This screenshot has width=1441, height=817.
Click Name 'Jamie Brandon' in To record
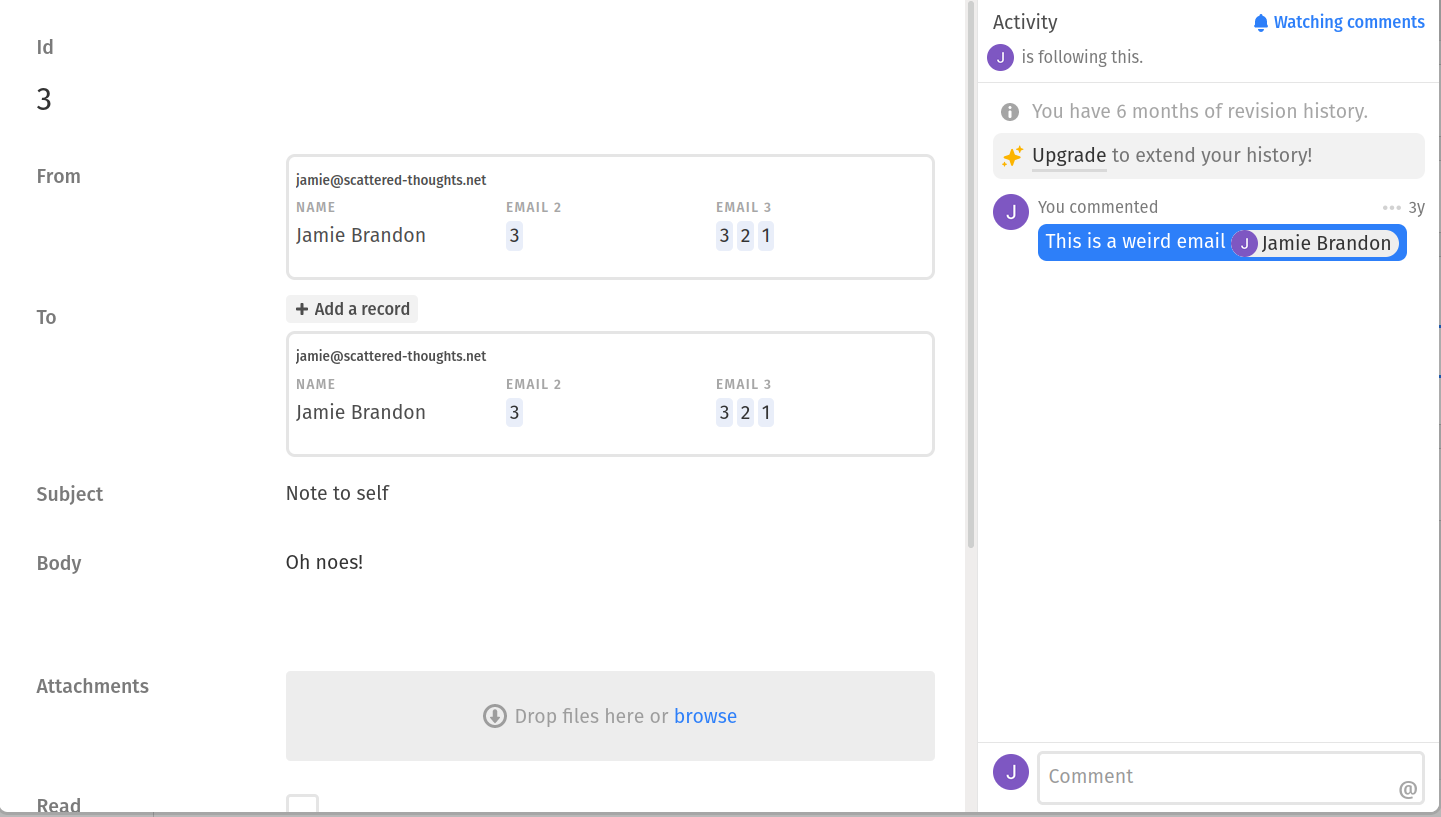pyautogui.click(x=361, y=412)
